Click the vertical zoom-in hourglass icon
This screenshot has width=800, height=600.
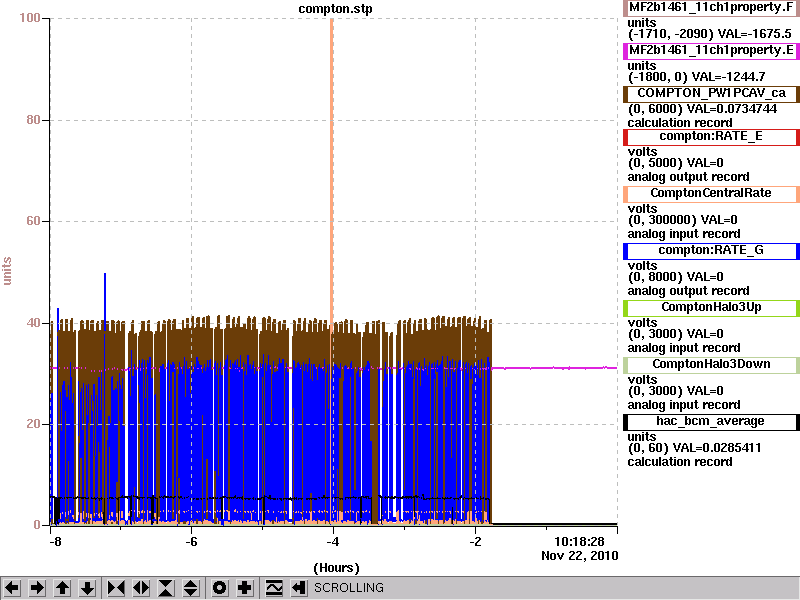pyautogui.click(x=166, y=588)
